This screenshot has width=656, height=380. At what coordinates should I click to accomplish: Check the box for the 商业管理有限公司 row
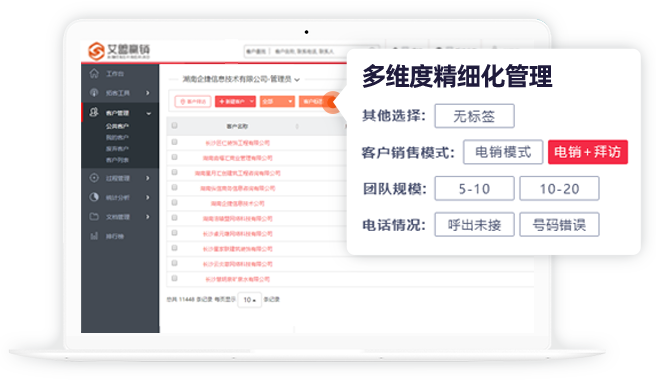coord(174,157)
